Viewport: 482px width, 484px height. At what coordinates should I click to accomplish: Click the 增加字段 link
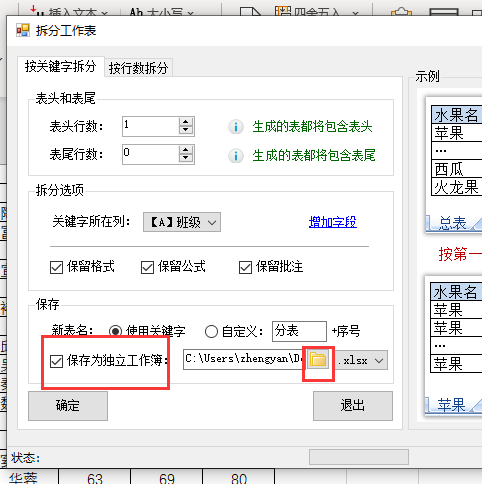[x=333, y=222]
